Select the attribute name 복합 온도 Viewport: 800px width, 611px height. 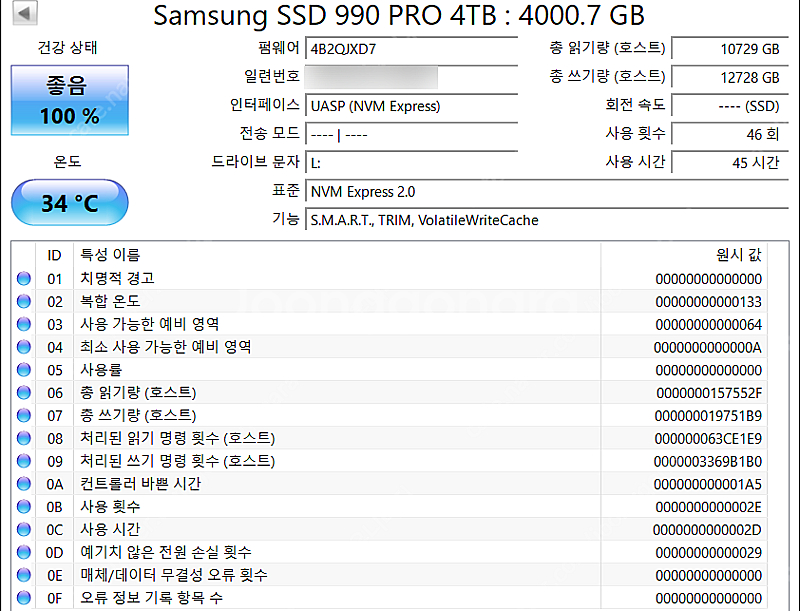click(110, 301)
